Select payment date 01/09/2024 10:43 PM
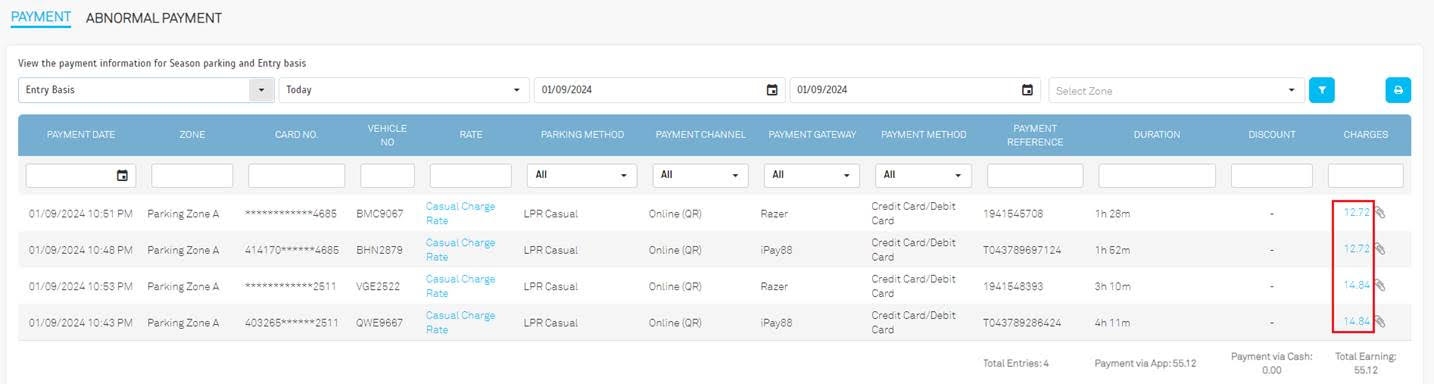Screen dimensions: 1434x384 pyautogui.click(x=82, y=322)
